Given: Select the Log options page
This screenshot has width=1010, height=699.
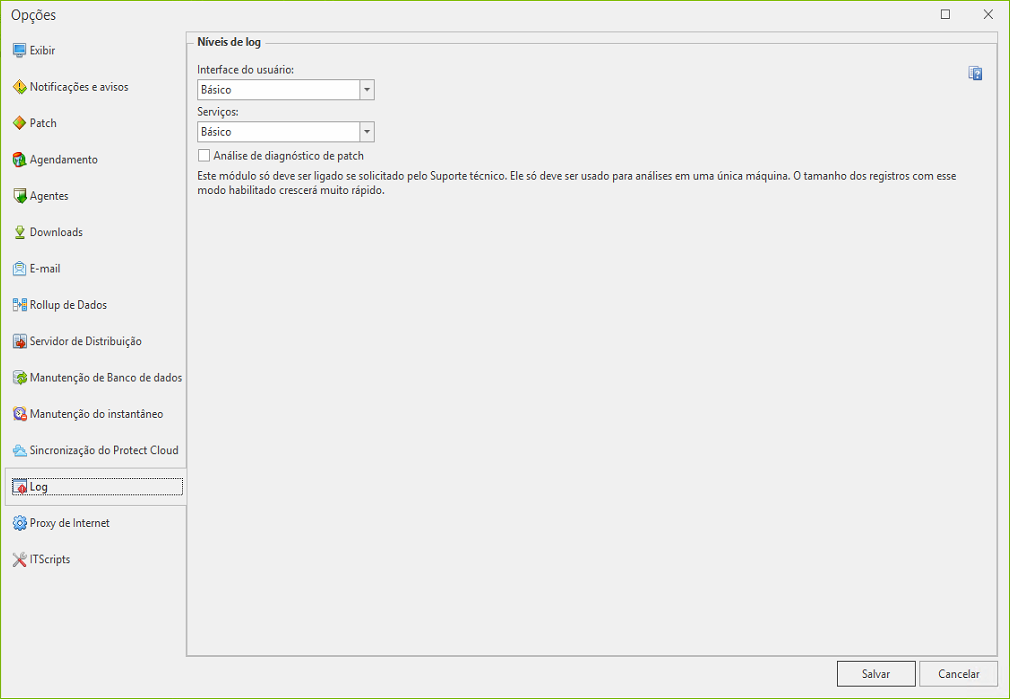Looking at the screenshot, I should click(x=95, y=487).
